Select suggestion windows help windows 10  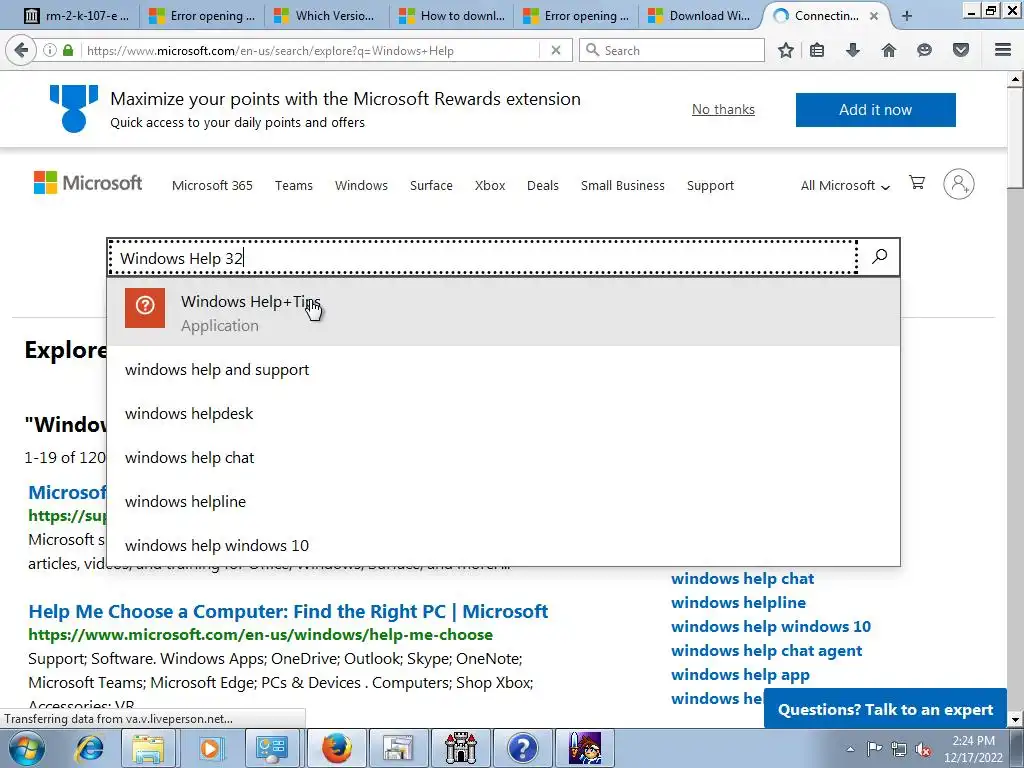pyautogui.click(x=504, y=545)
